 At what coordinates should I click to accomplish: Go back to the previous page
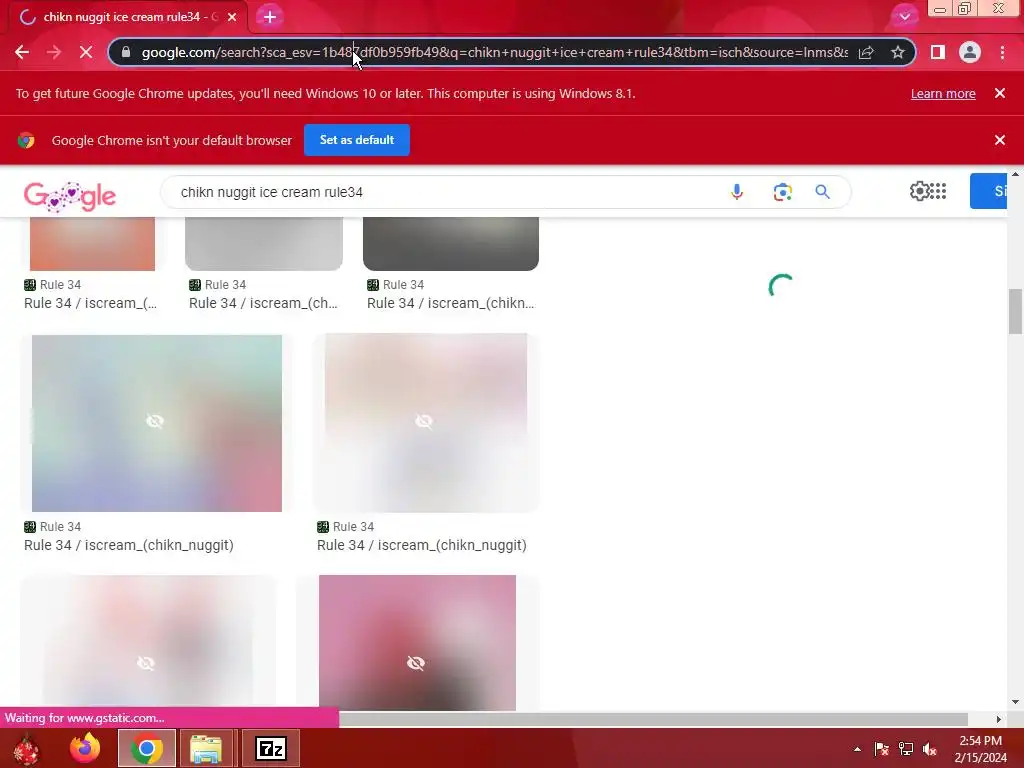[x=22, y=52]
